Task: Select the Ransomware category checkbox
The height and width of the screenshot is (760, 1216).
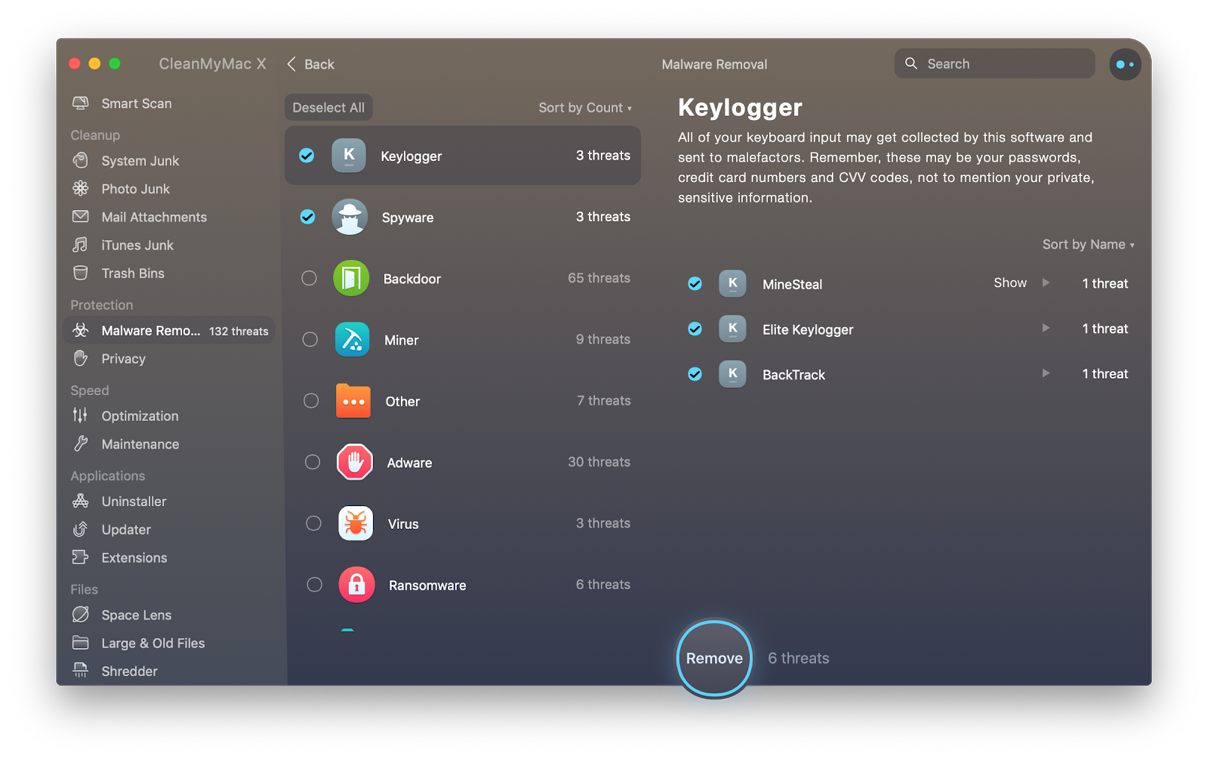Action: (314, 584)
